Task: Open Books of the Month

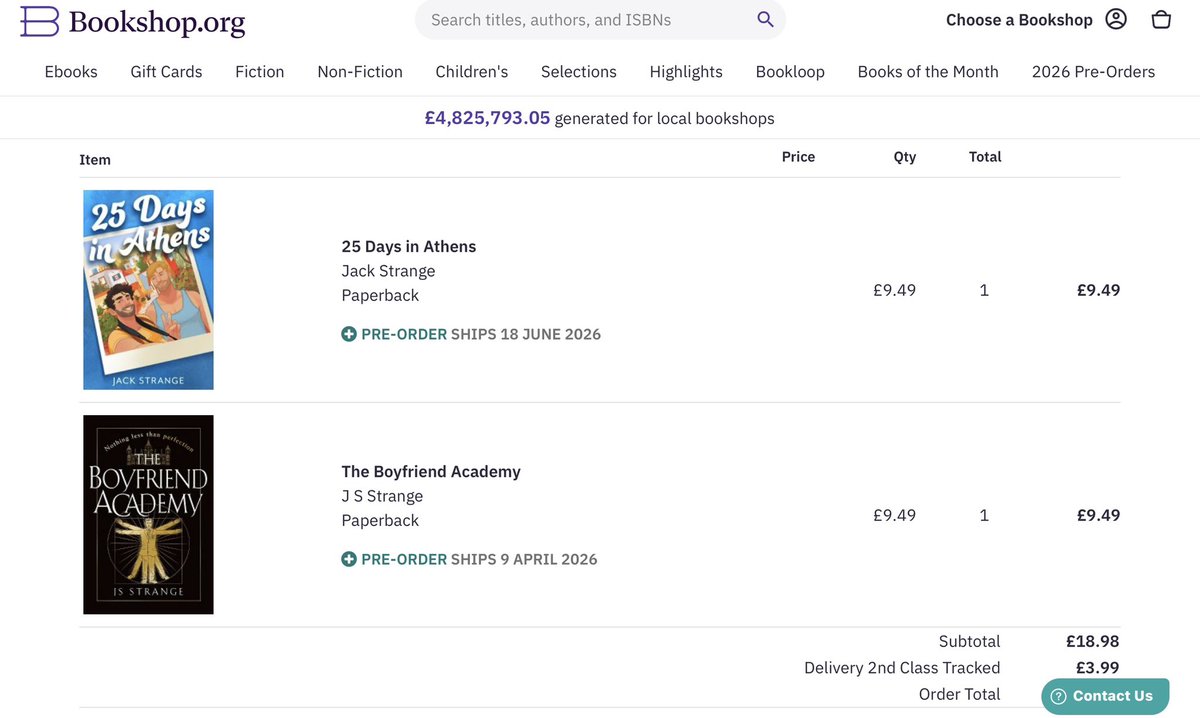Action: pos(928,71)
